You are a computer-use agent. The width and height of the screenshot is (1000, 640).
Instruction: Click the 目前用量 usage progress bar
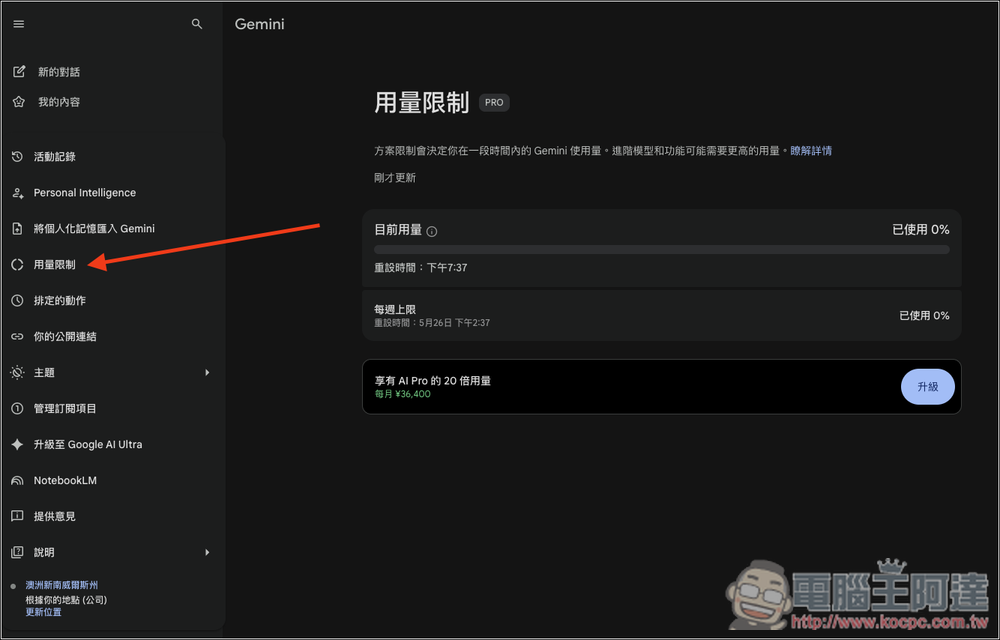tap(661, 250)
